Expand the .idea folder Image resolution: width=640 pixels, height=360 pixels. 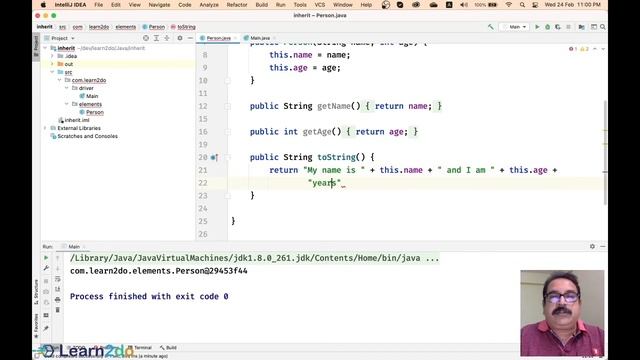pos(52,56)
